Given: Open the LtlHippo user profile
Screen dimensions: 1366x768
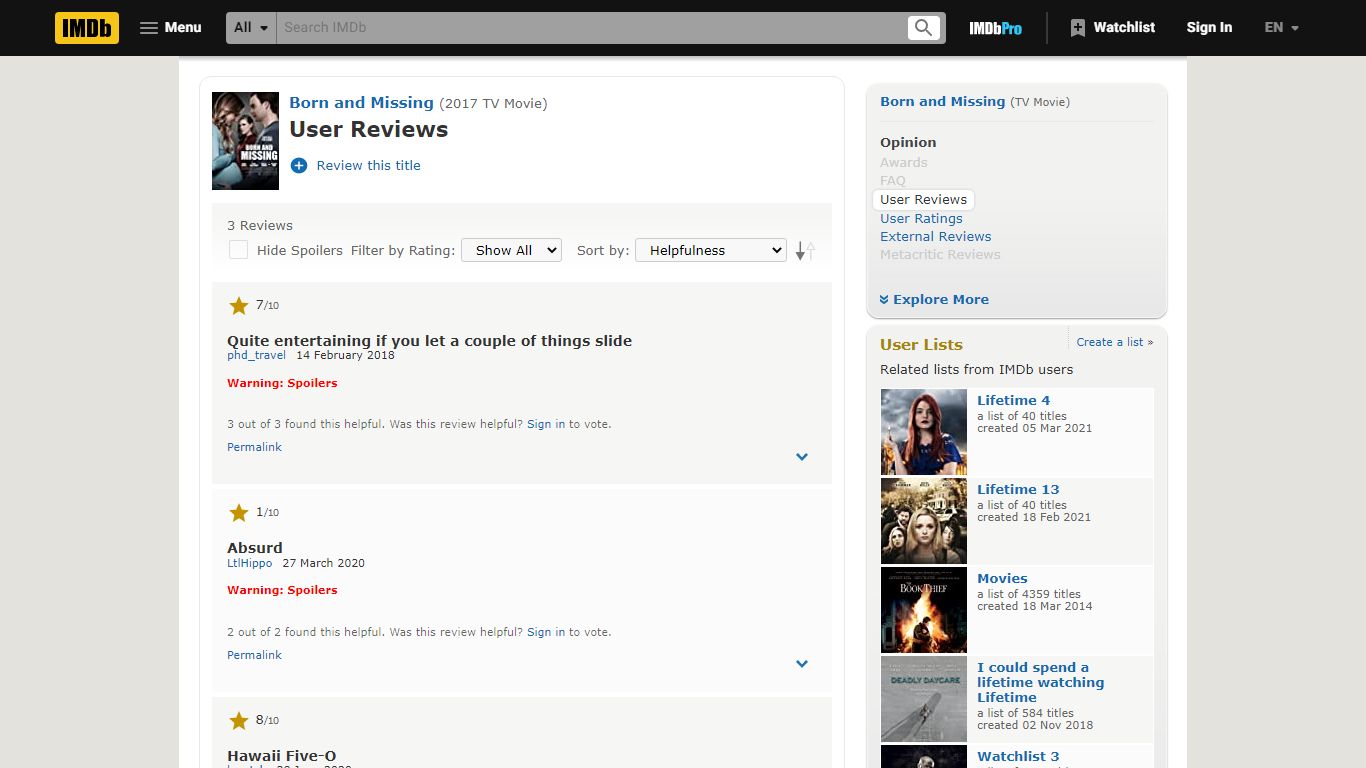Looking at the screenshot, I should pyautogui.click(x=249, y=563).
